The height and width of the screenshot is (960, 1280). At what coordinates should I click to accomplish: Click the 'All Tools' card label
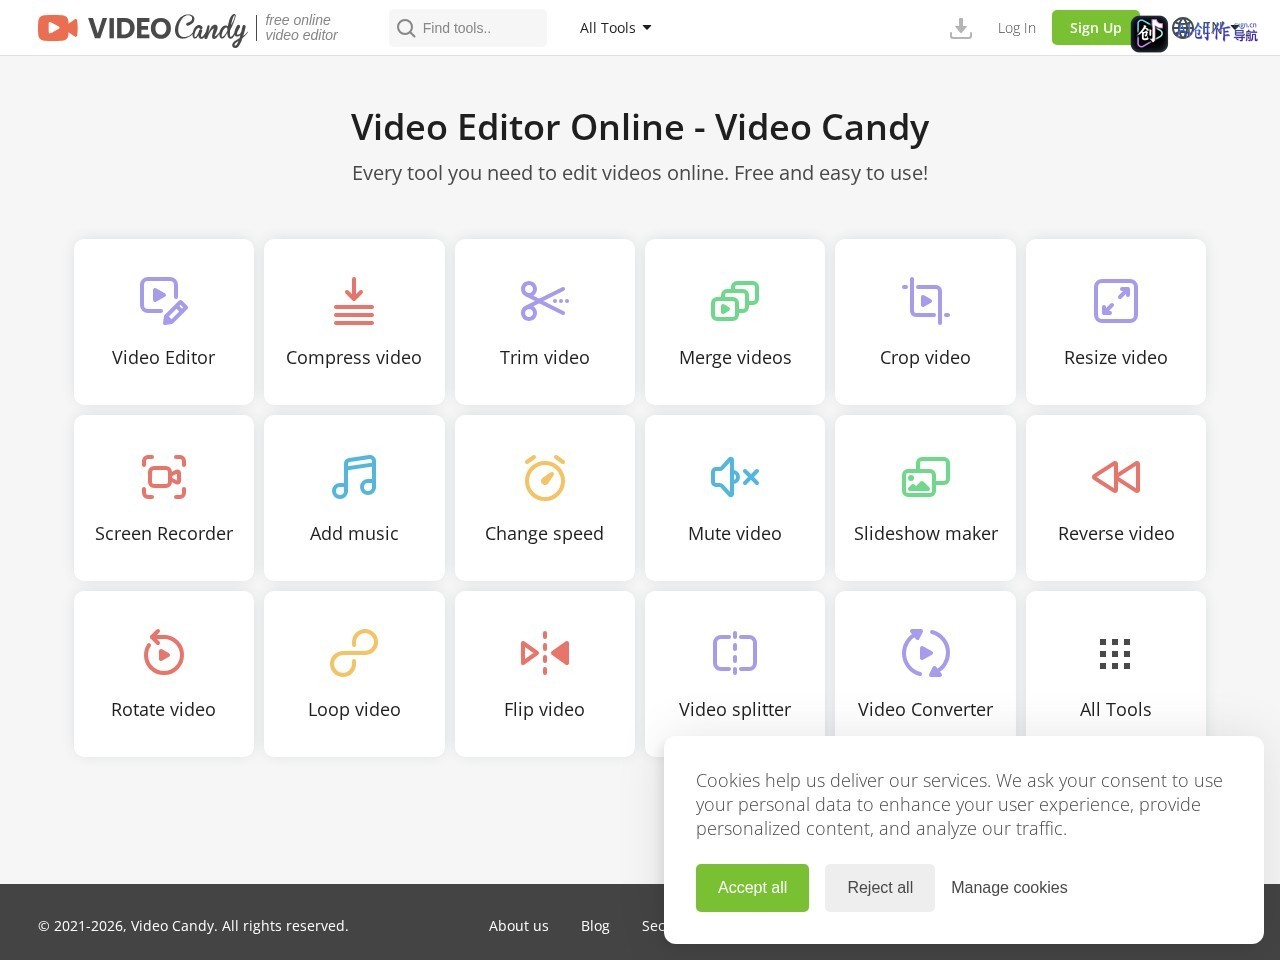pos(1116,710)
